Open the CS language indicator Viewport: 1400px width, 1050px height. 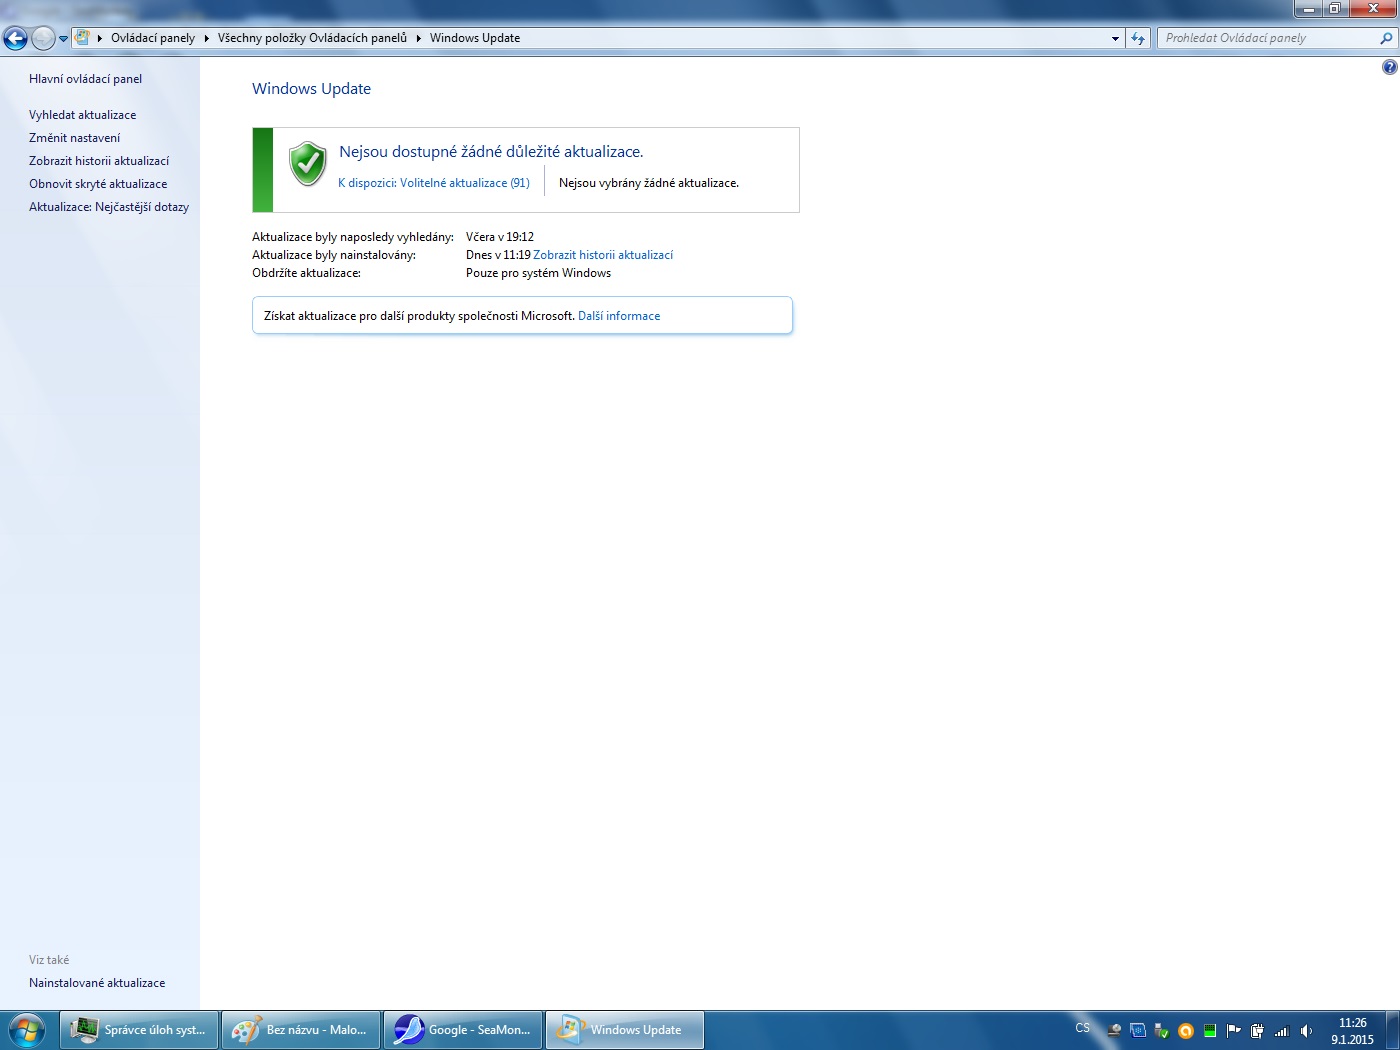click(1083, 1028)
